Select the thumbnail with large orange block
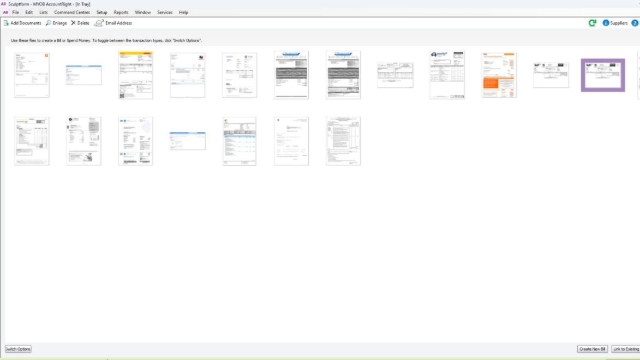 (x=499, y=75)
